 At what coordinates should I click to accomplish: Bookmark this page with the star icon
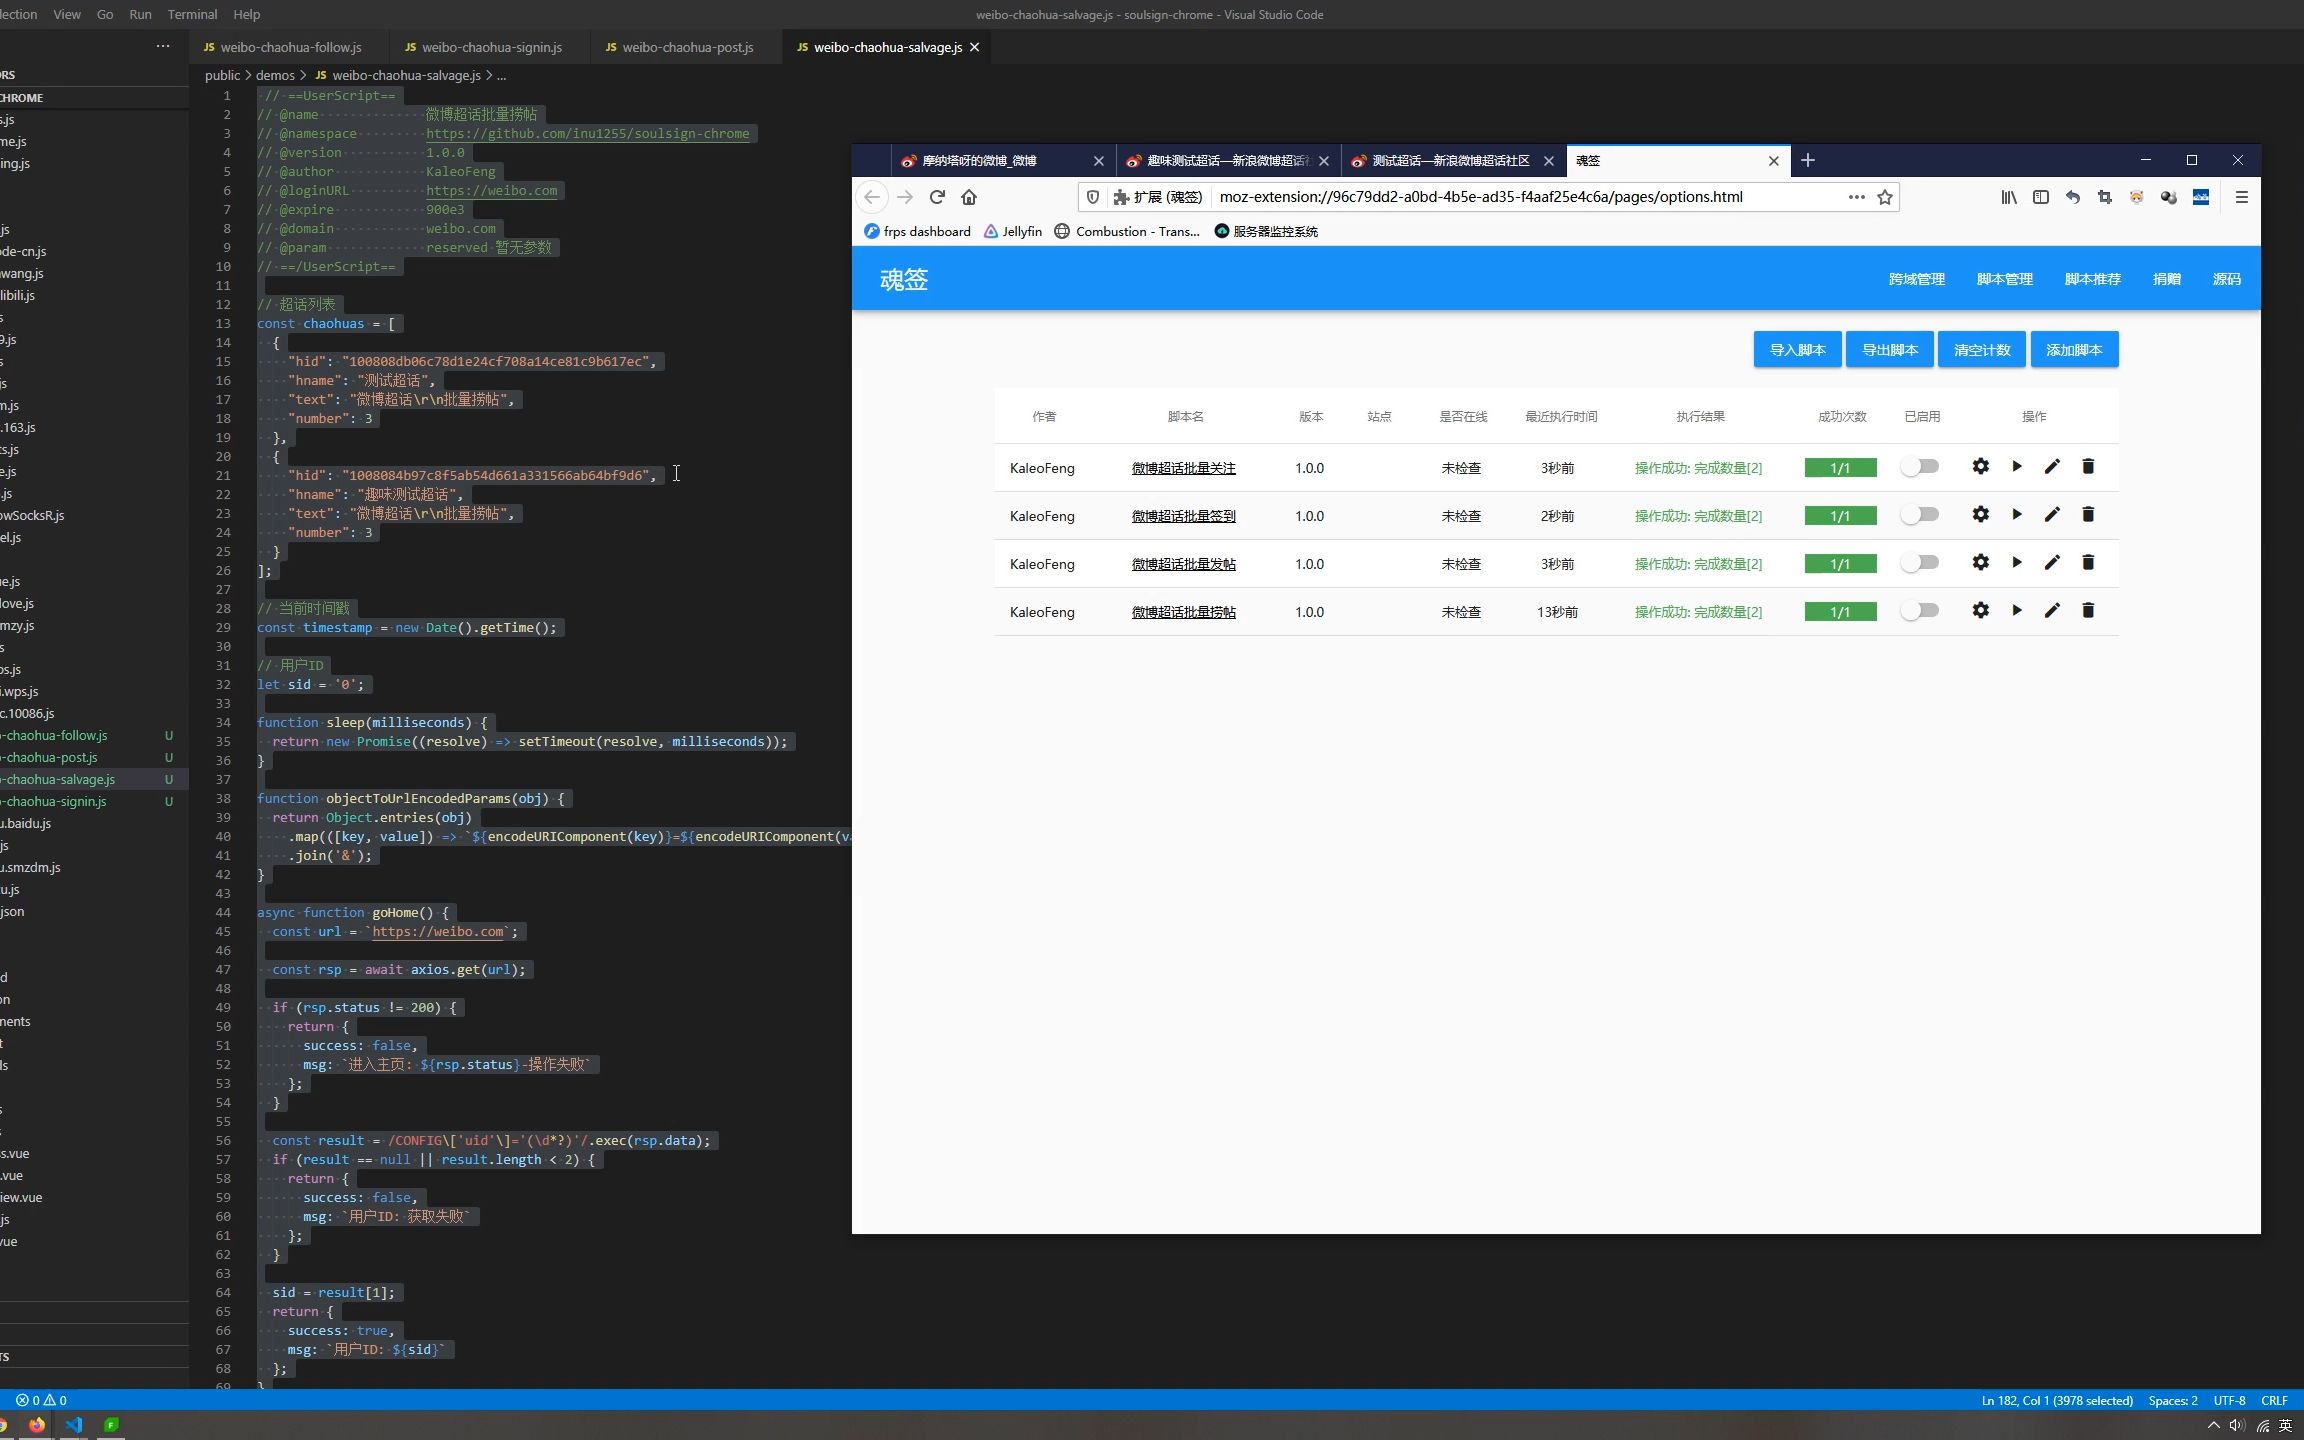point(1885,197)
